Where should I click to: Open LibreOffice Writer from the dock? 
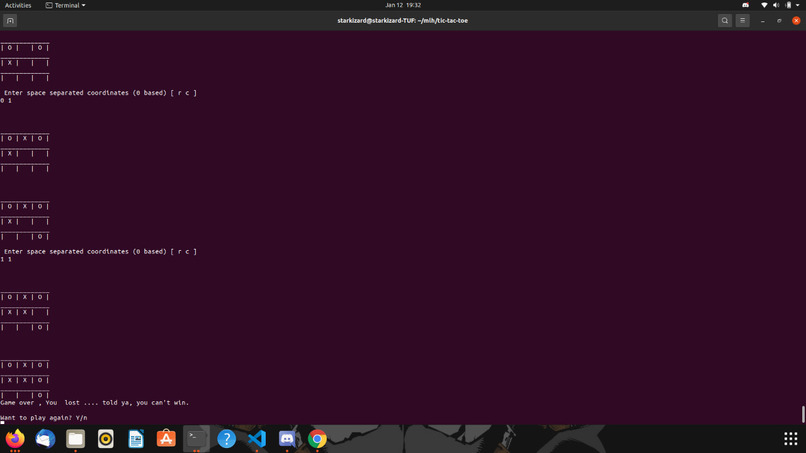[x=136, y=439]
